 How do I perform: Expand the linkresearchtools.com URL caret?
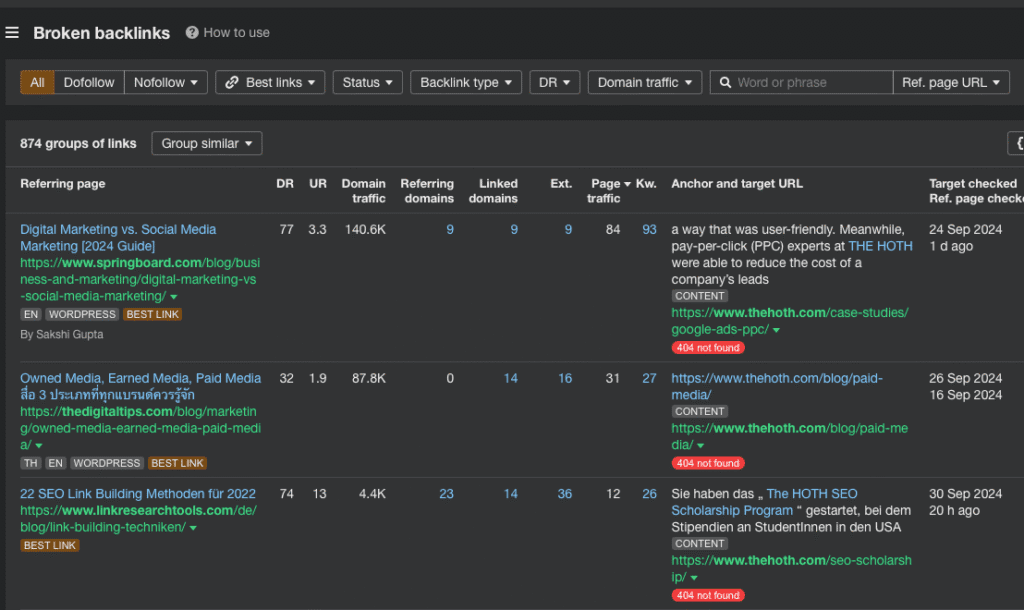tap(193, 528)
